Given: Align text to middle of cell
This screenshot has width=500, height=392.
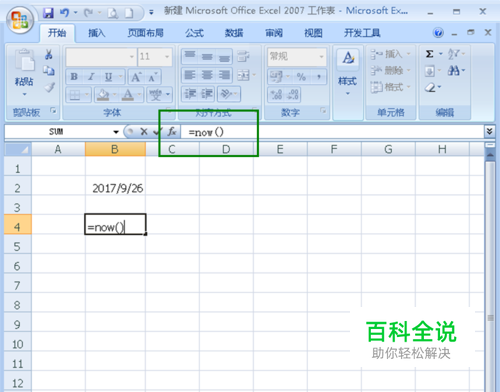Looking at the screenshot, I should [207, 56].
